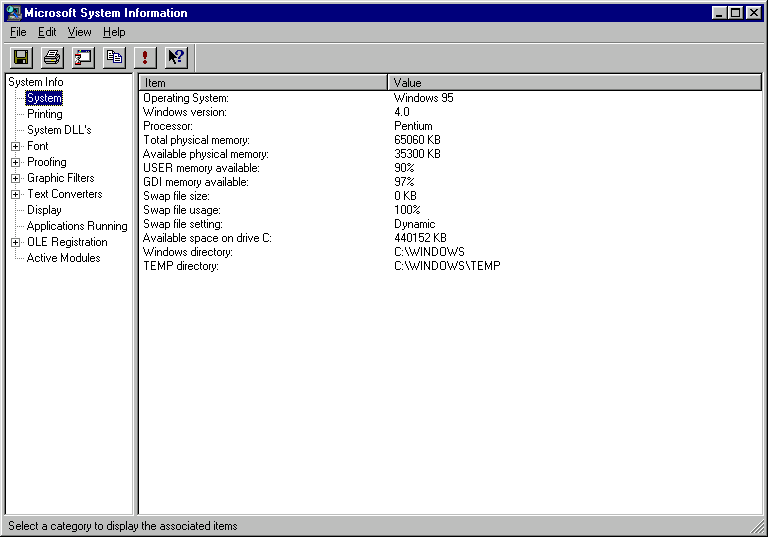768x537 pixels.
Task: Select the System category
Action: (x=44, y=98)
